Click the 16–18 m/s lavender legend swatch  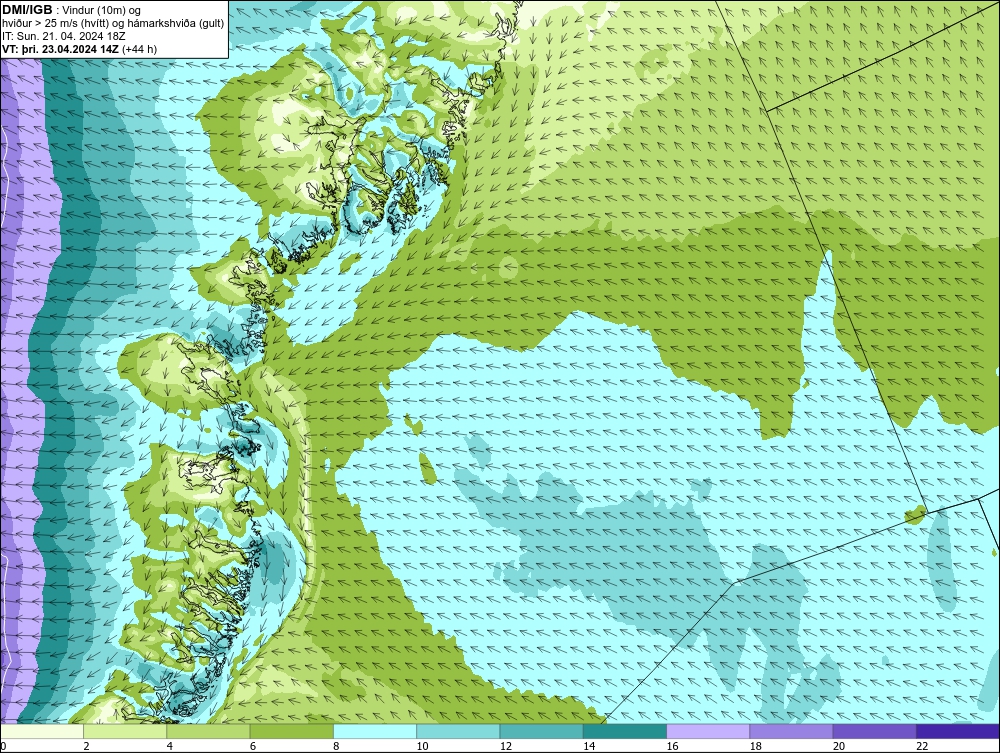pos(708,731)
